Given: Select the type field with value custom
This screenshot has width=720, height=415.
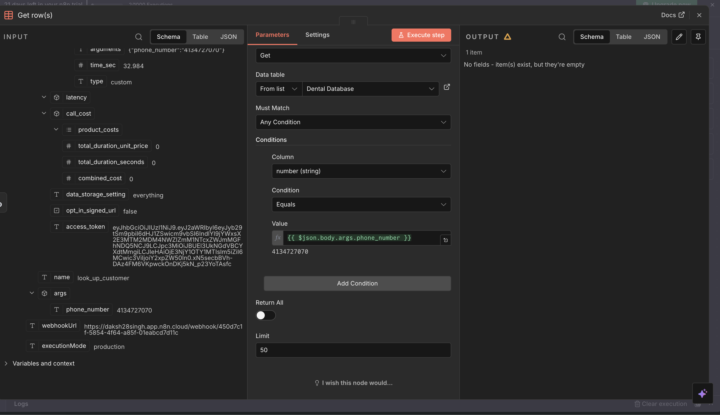Looking at the screenshot, I should click(96, 81).
